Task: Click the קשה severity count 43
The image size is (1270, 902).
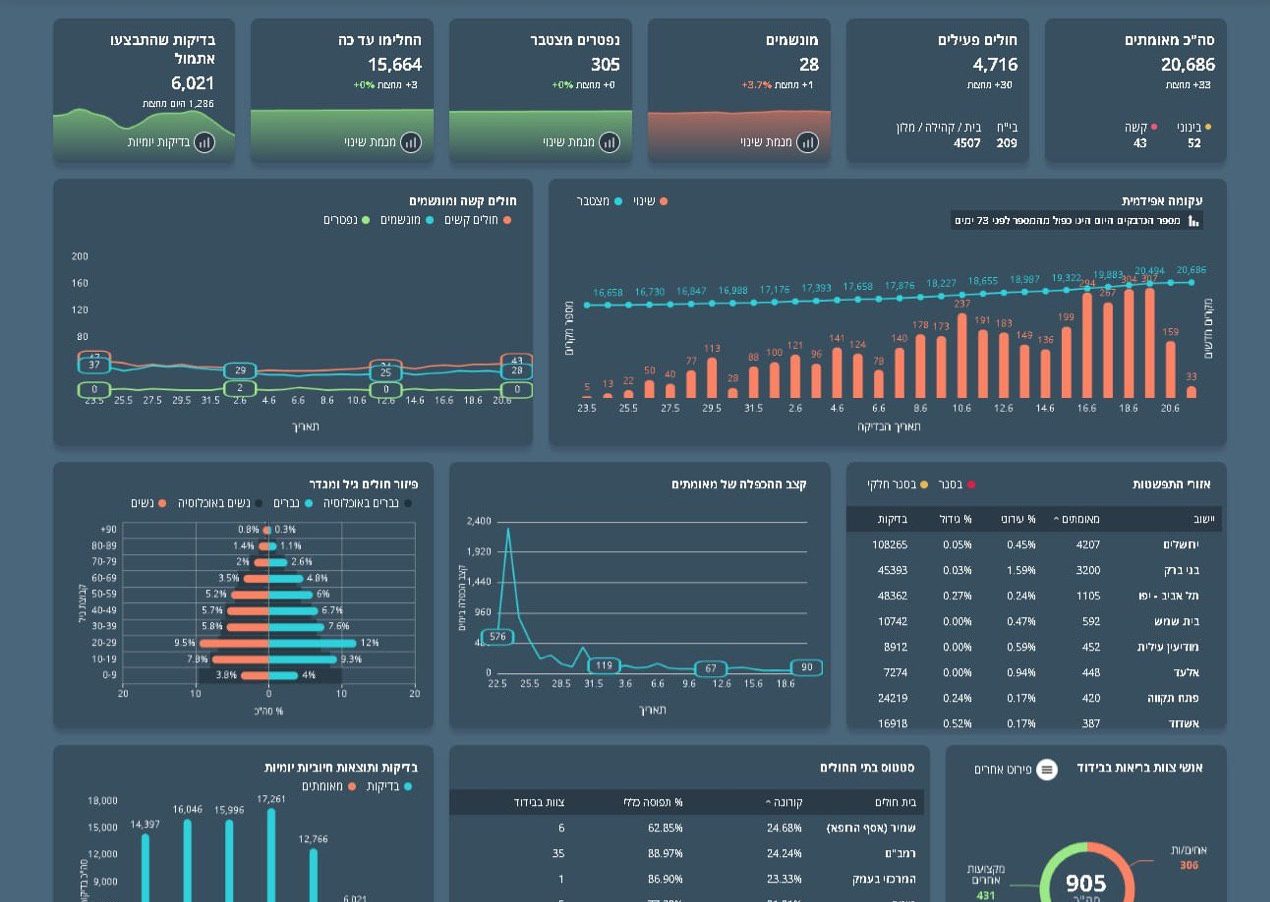Action: (x=1140, y=143)
